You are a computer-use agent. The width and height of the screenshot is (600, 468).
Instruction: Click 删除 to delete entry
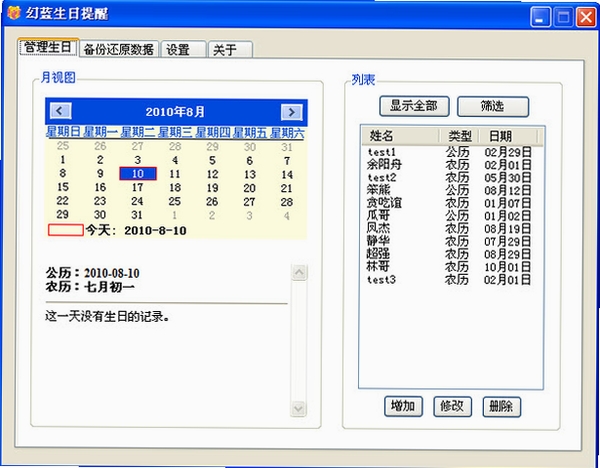tap(501, 406)
